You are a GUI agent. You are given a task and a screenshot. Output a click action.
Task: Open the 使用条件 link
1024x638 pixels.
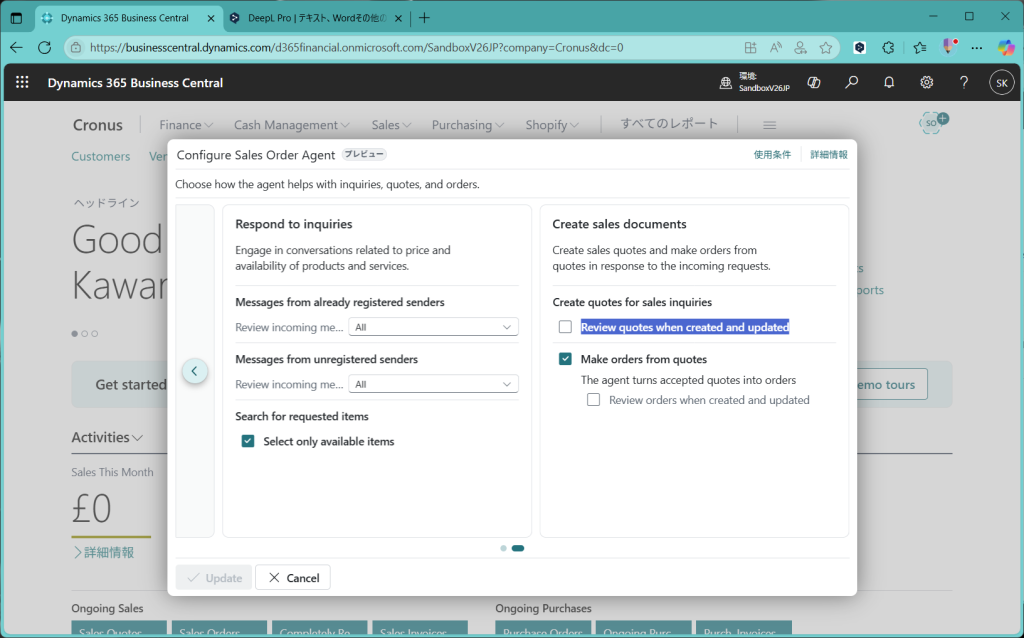772,155
